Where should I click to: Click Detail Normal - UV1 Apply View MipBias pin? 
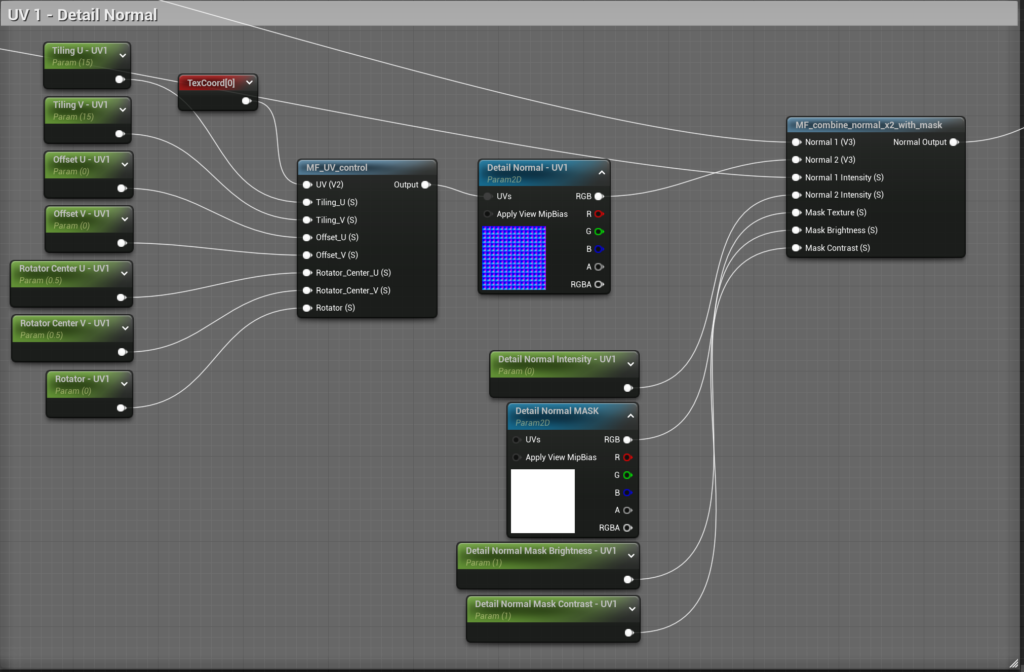(488, 214)
